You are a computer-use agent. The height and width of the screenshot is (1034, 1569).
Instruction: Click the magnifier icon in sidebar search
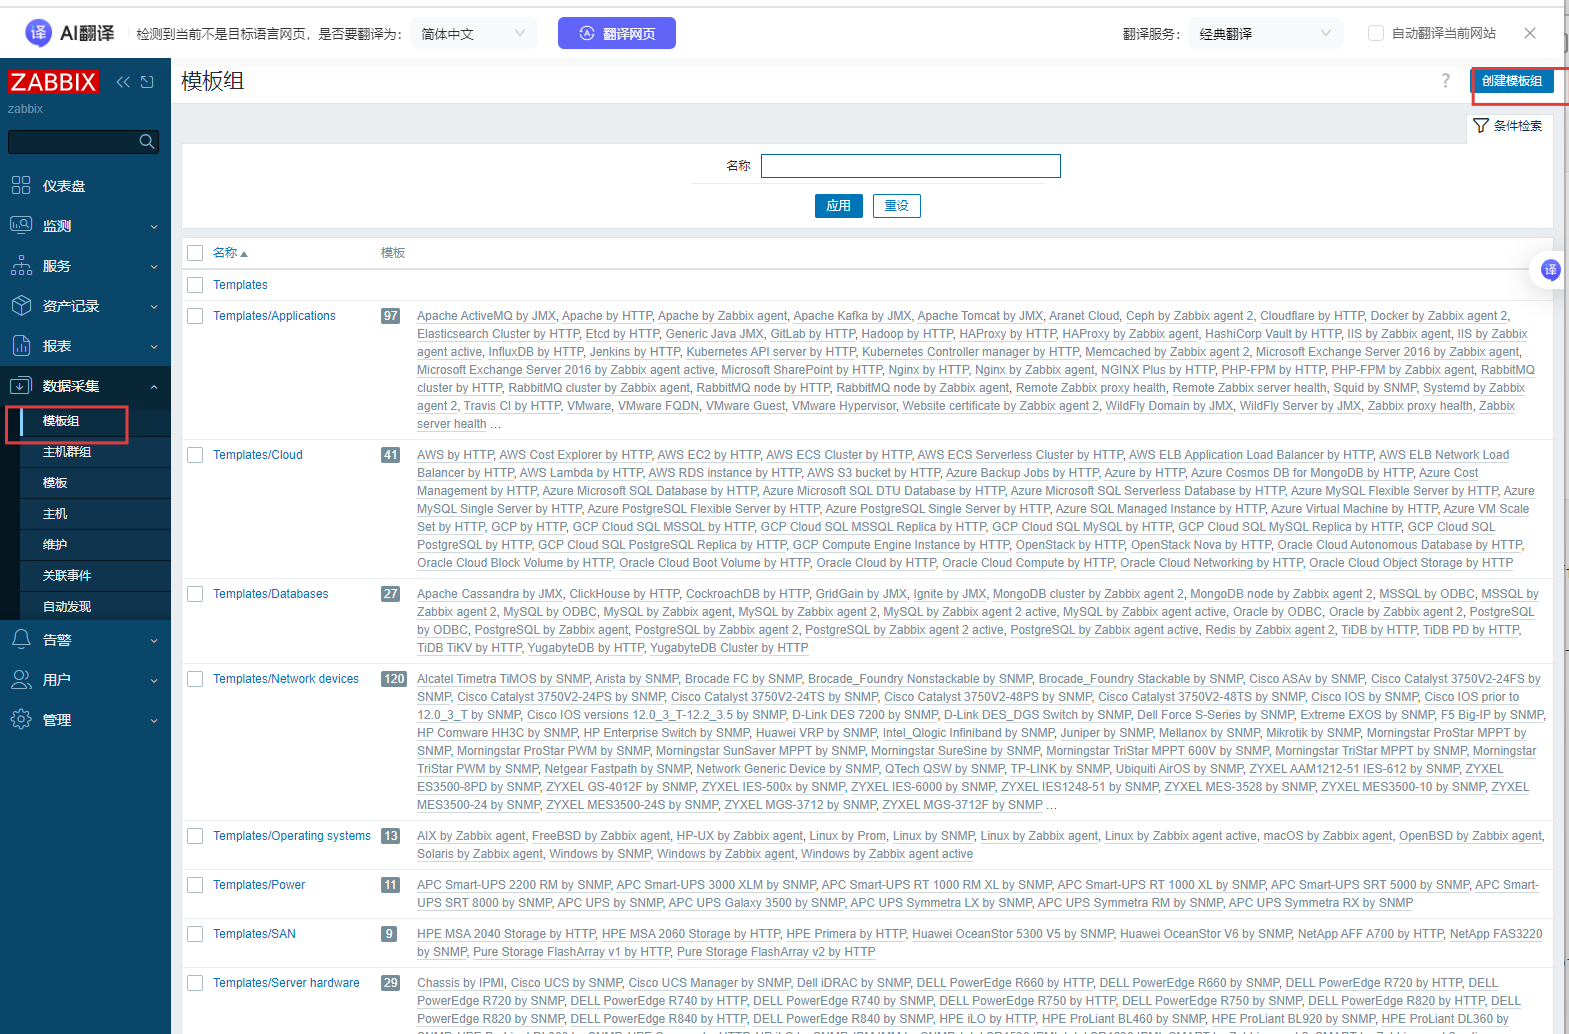point(147,142)
